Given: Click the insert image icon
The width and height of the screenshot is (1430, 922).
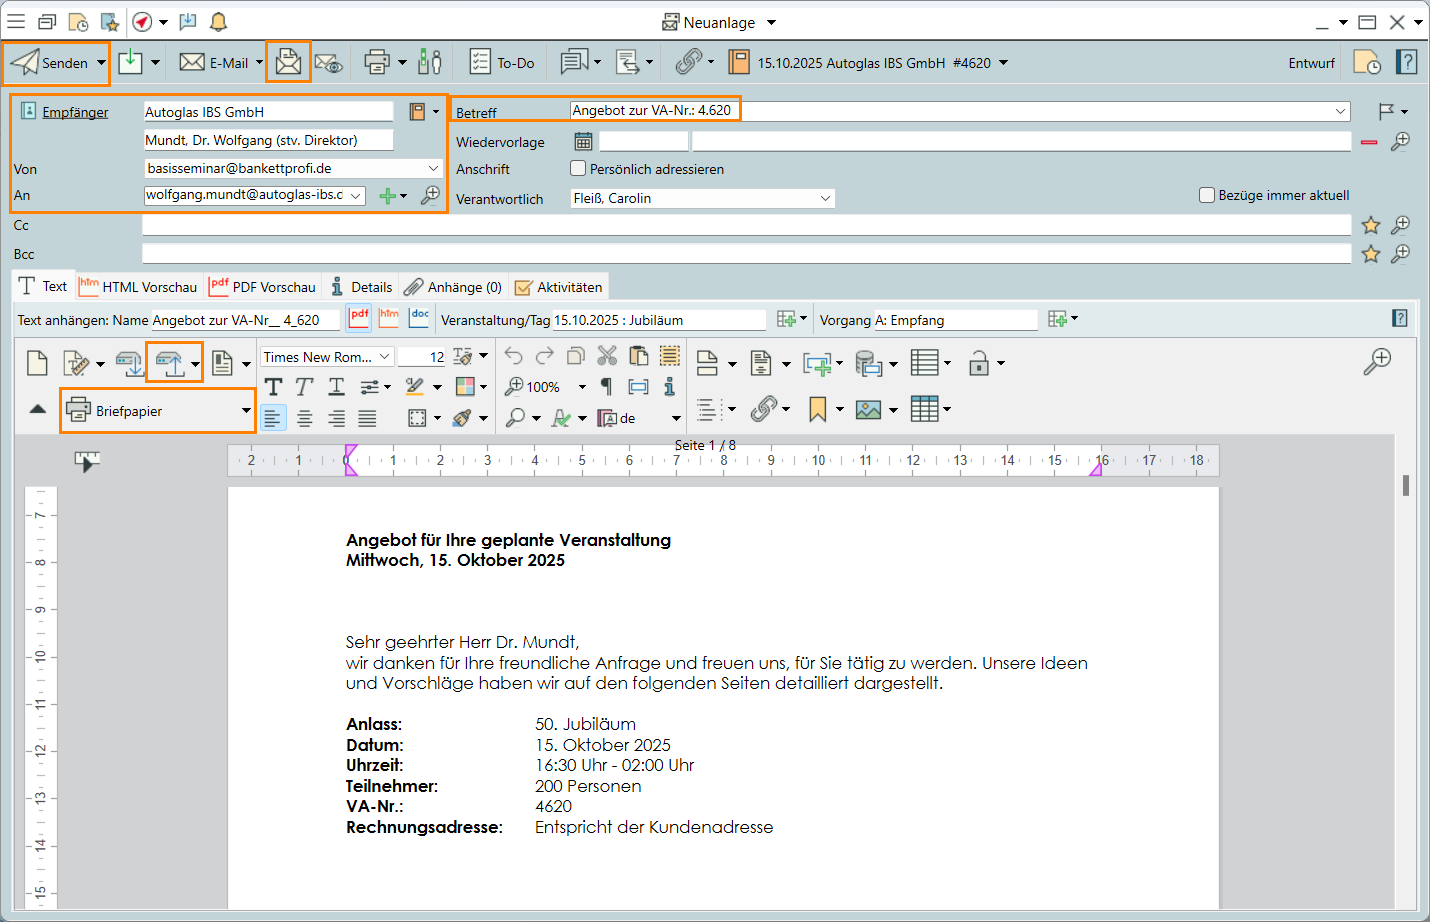Looking at the screenshot, I should (x=868, y=409).
